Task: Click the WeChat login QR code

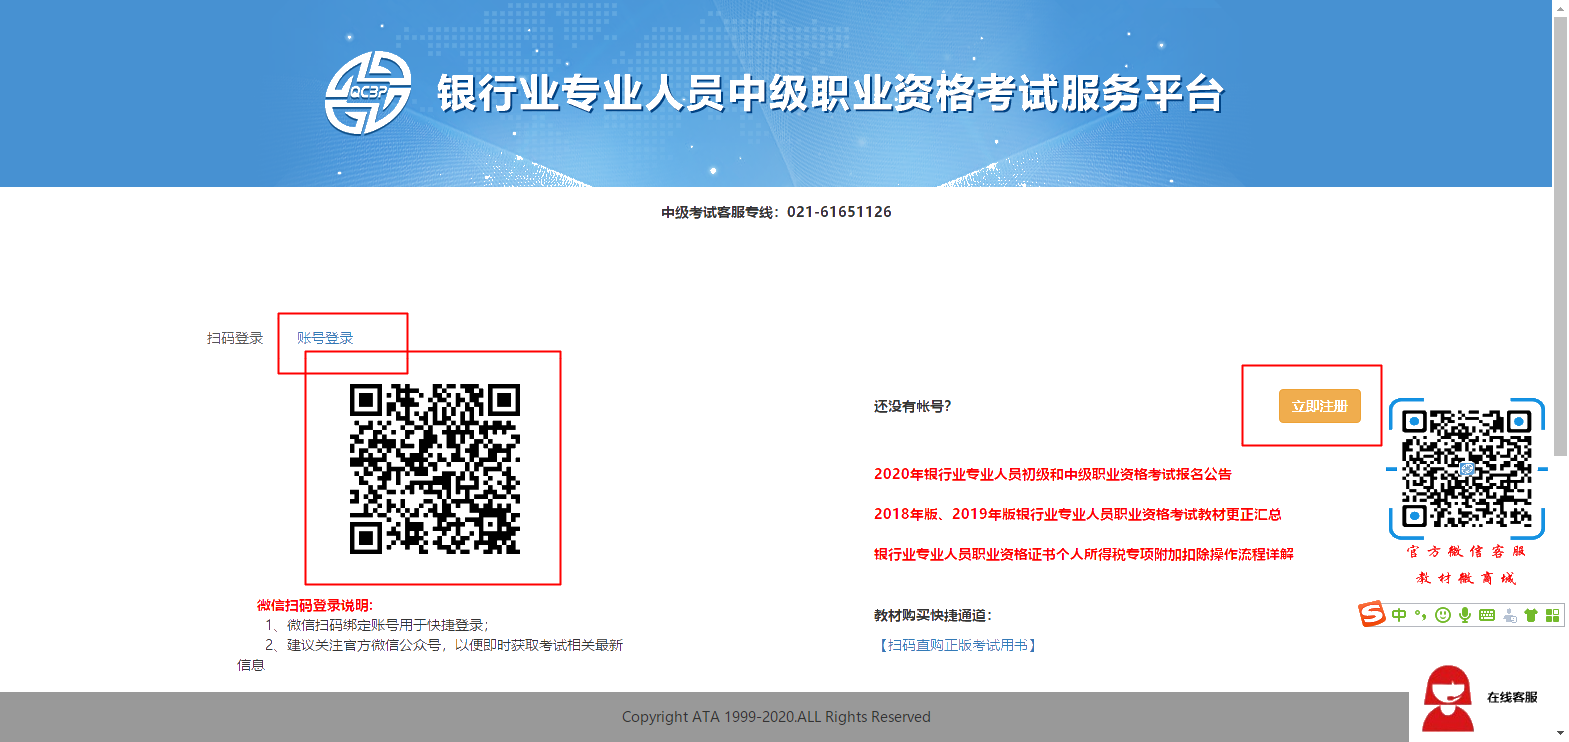Action: coord(435,469)
